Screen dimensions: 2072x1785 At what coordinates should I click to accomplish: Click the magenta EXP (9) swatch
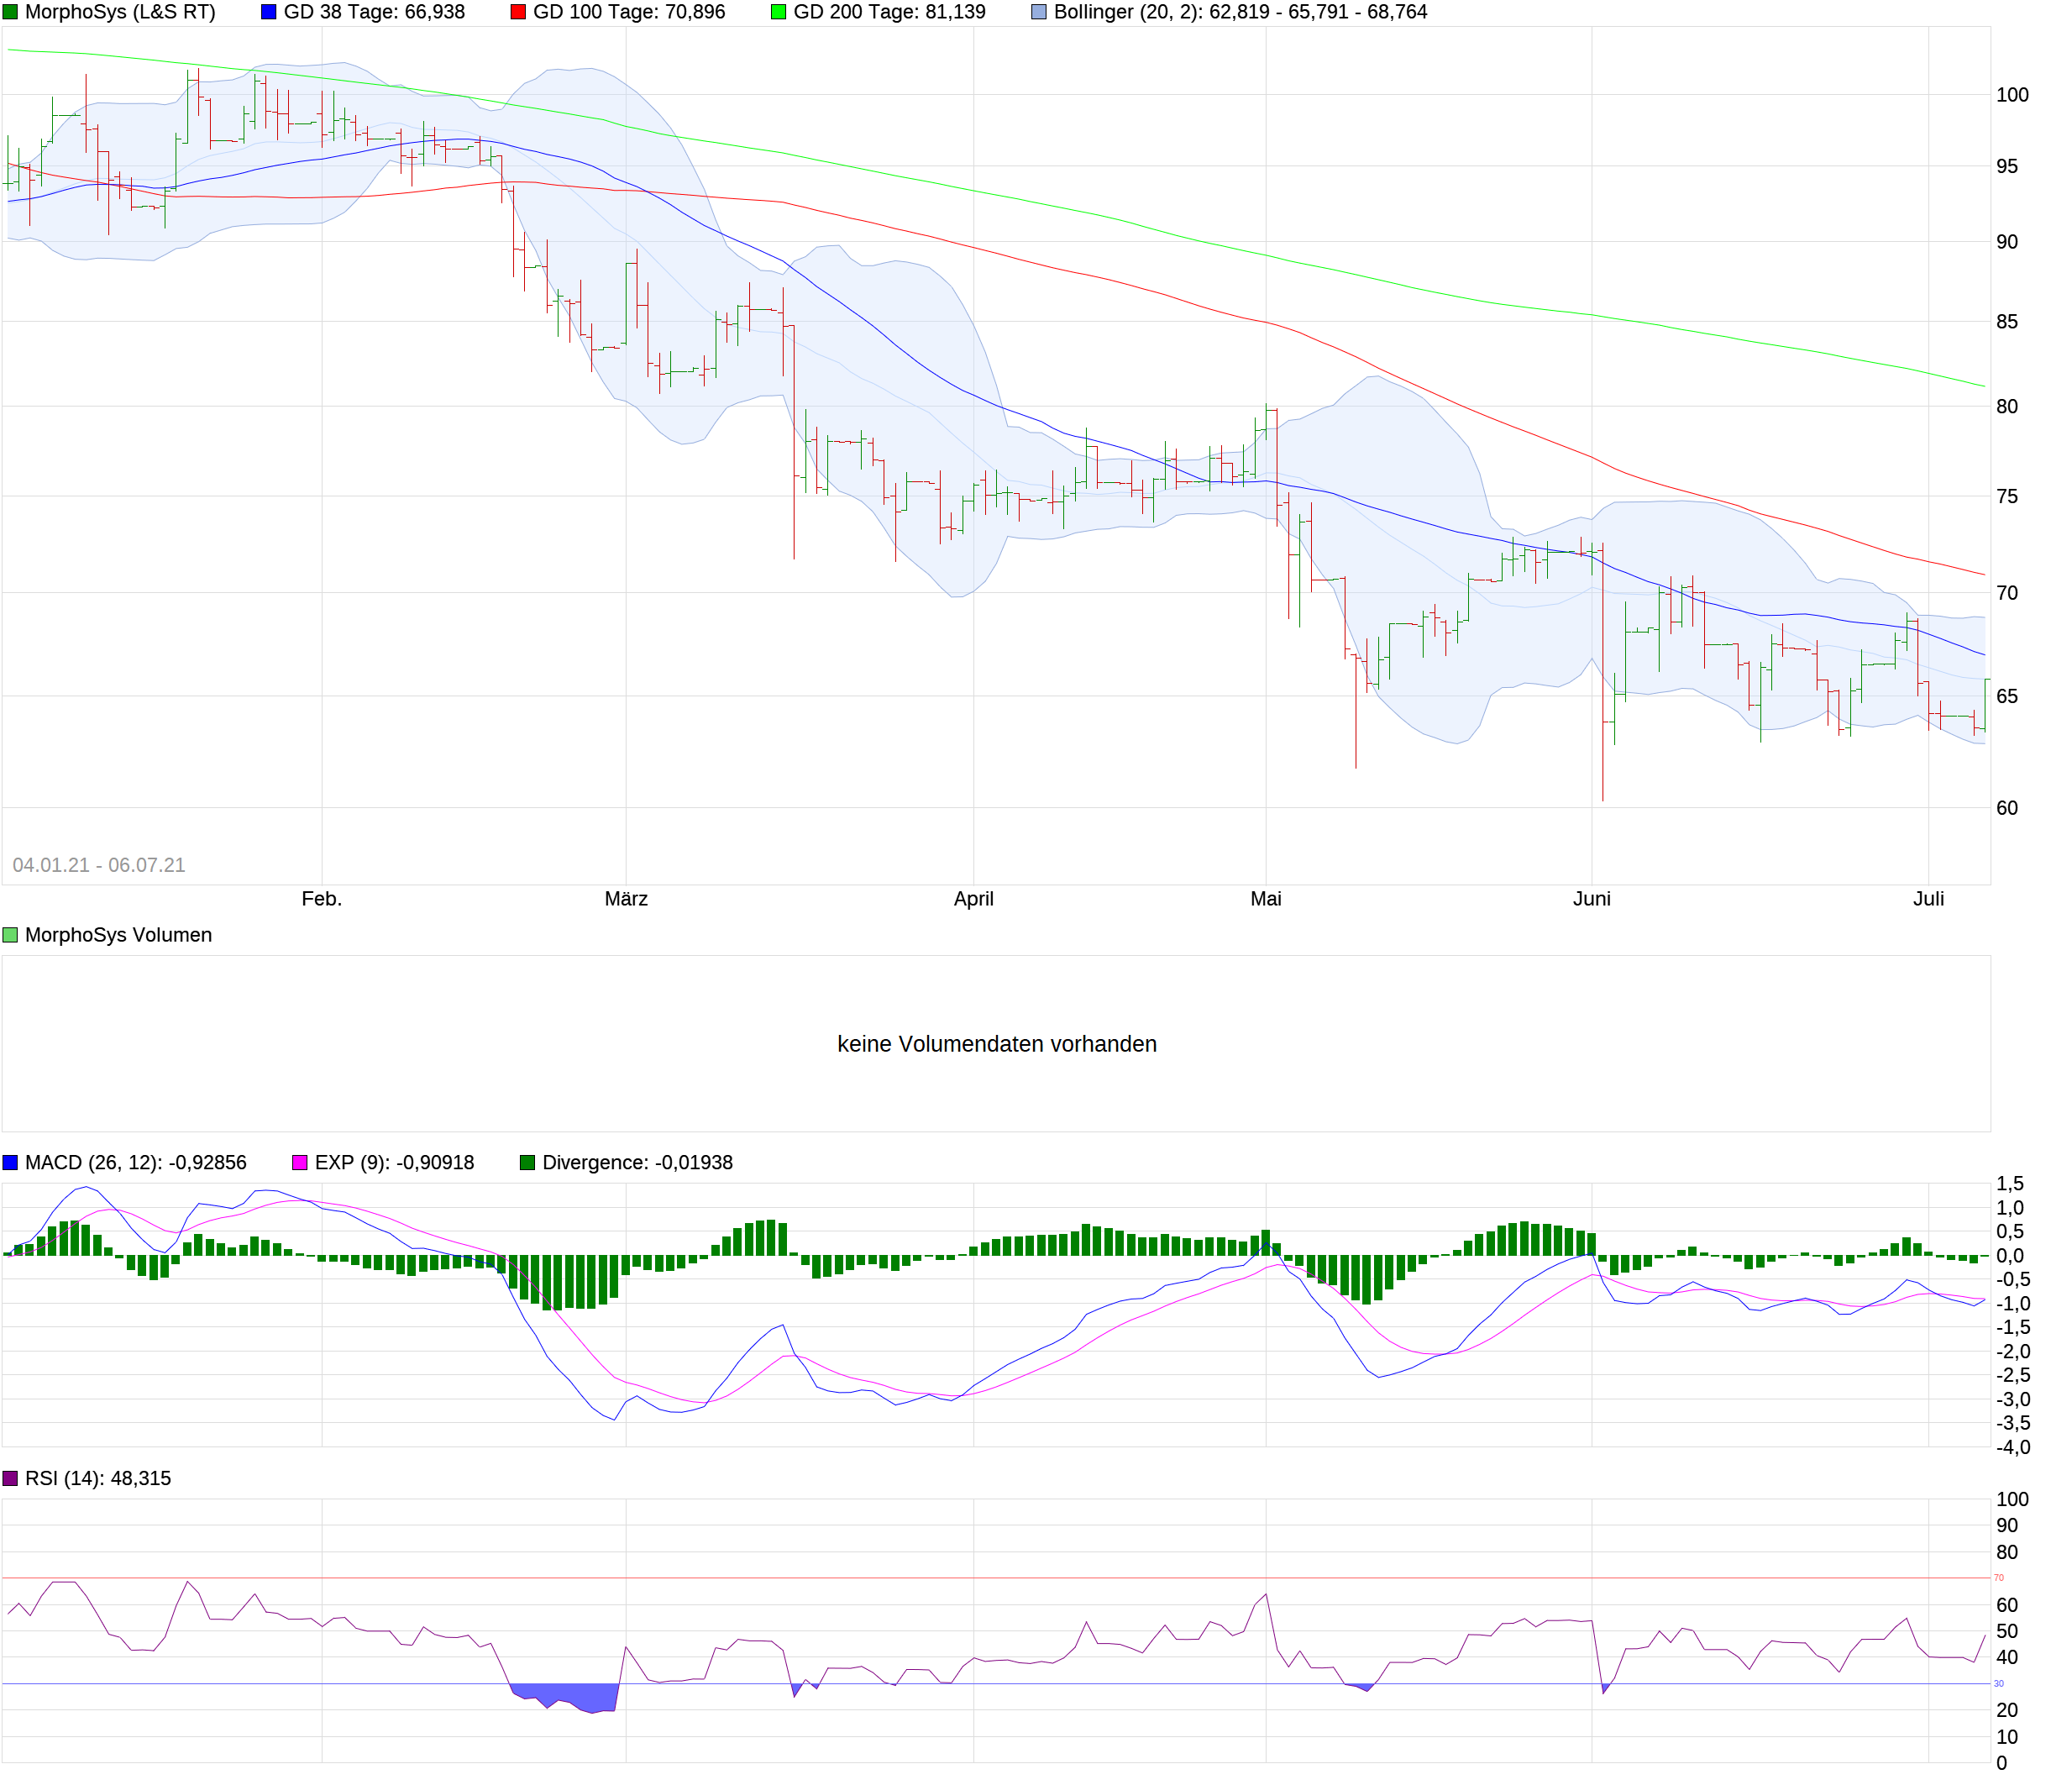(x=300, y=1162)
